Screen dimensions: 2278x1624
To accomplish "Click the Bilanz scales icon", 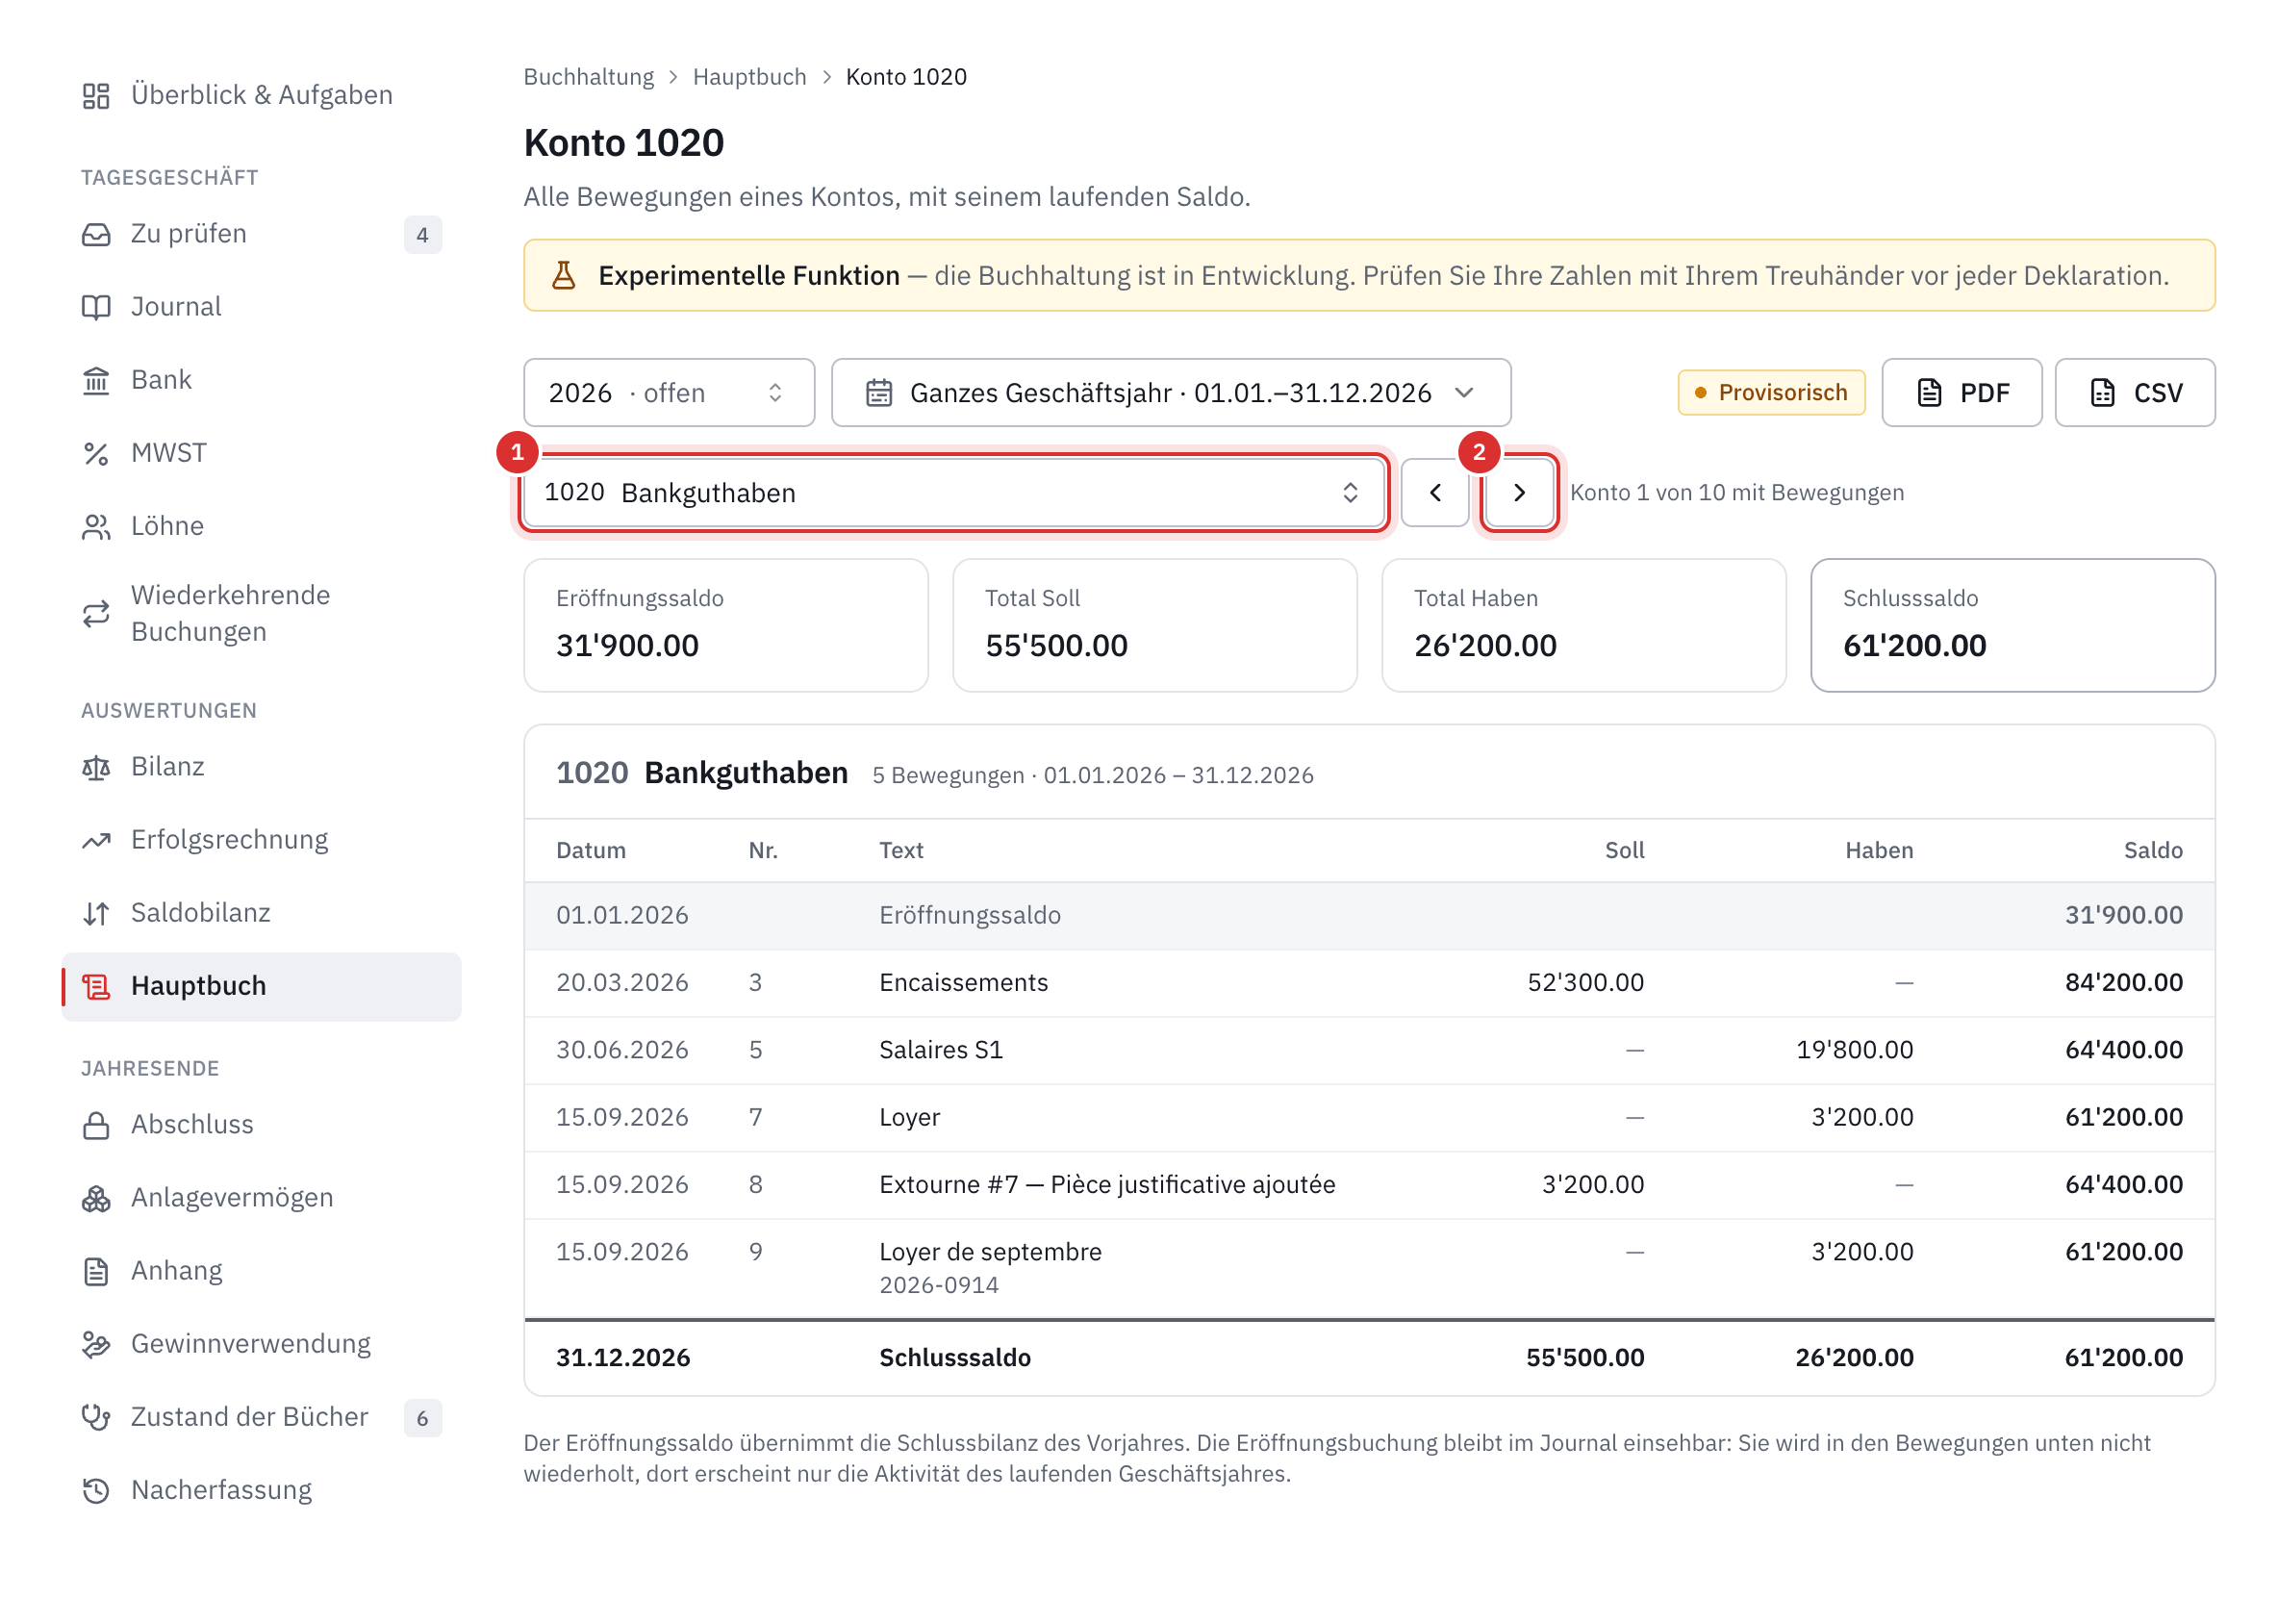I will [x=96, y=767].
